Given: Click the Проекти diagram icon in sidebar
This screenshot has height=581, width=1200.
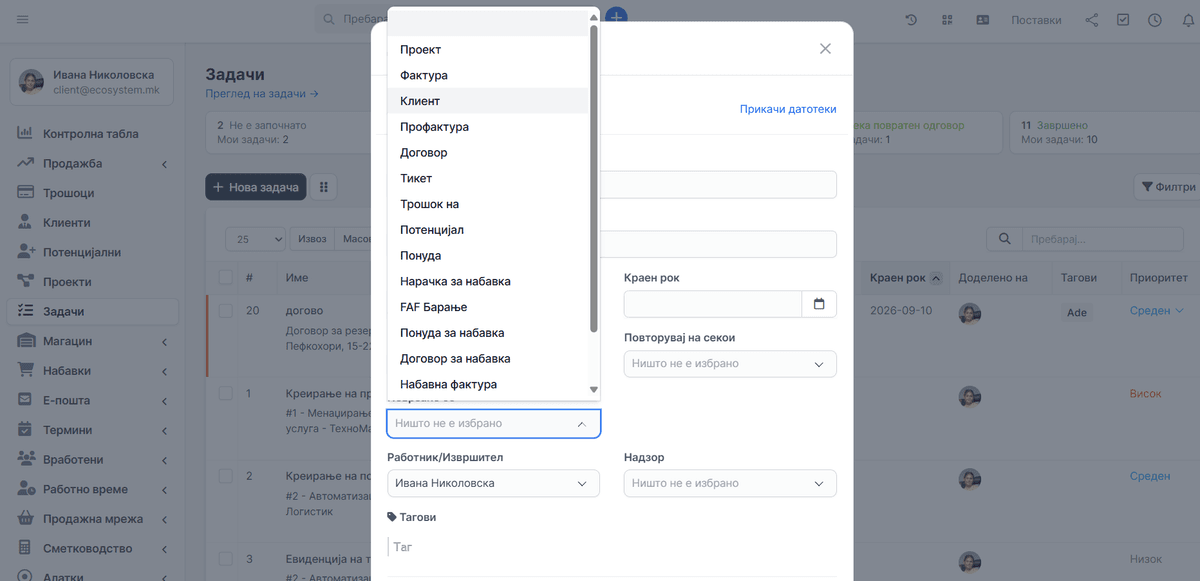Looking at the screenshot, I should click(x=25, y=282).
